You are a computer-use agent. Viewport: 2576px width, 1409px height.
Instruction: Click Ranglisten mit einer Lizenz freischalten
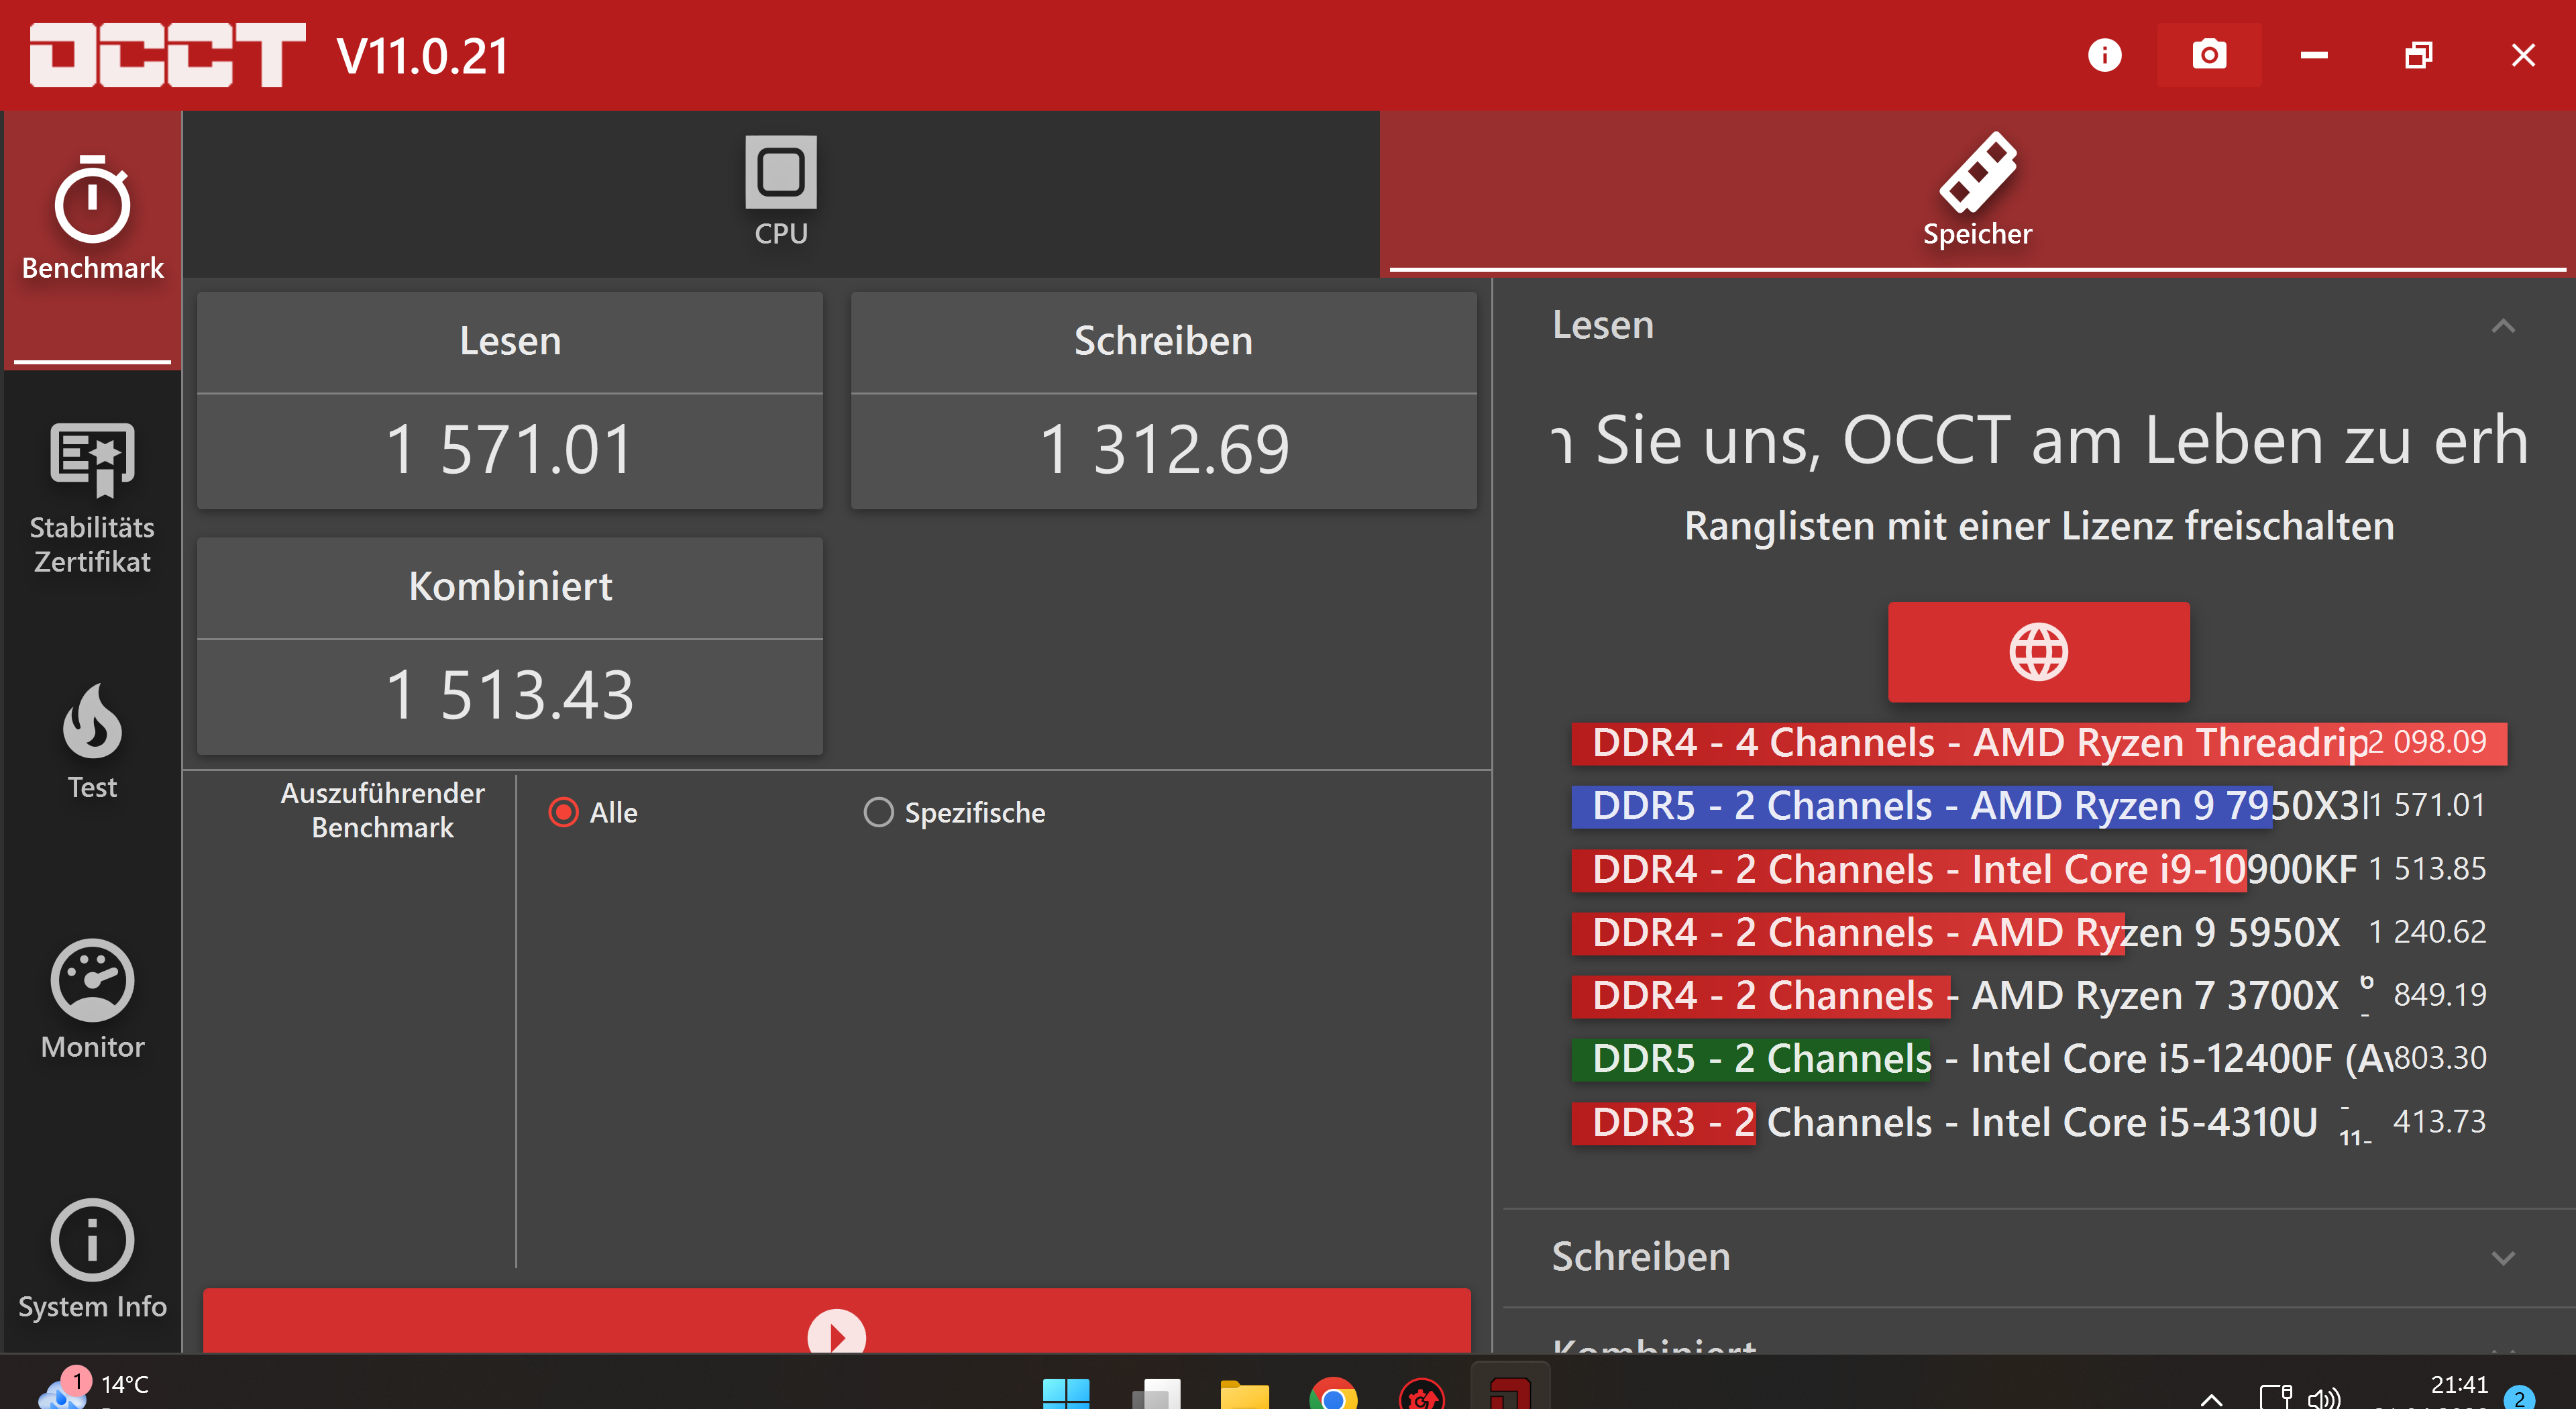(x=2038, y=526)
